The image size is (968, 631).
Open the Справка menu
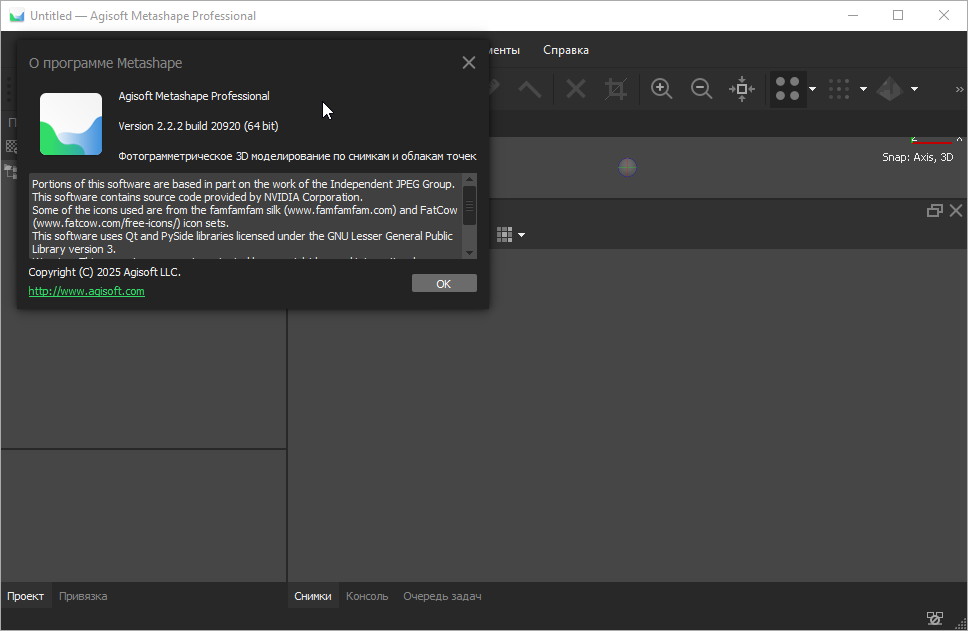click(x=565, y=50)
